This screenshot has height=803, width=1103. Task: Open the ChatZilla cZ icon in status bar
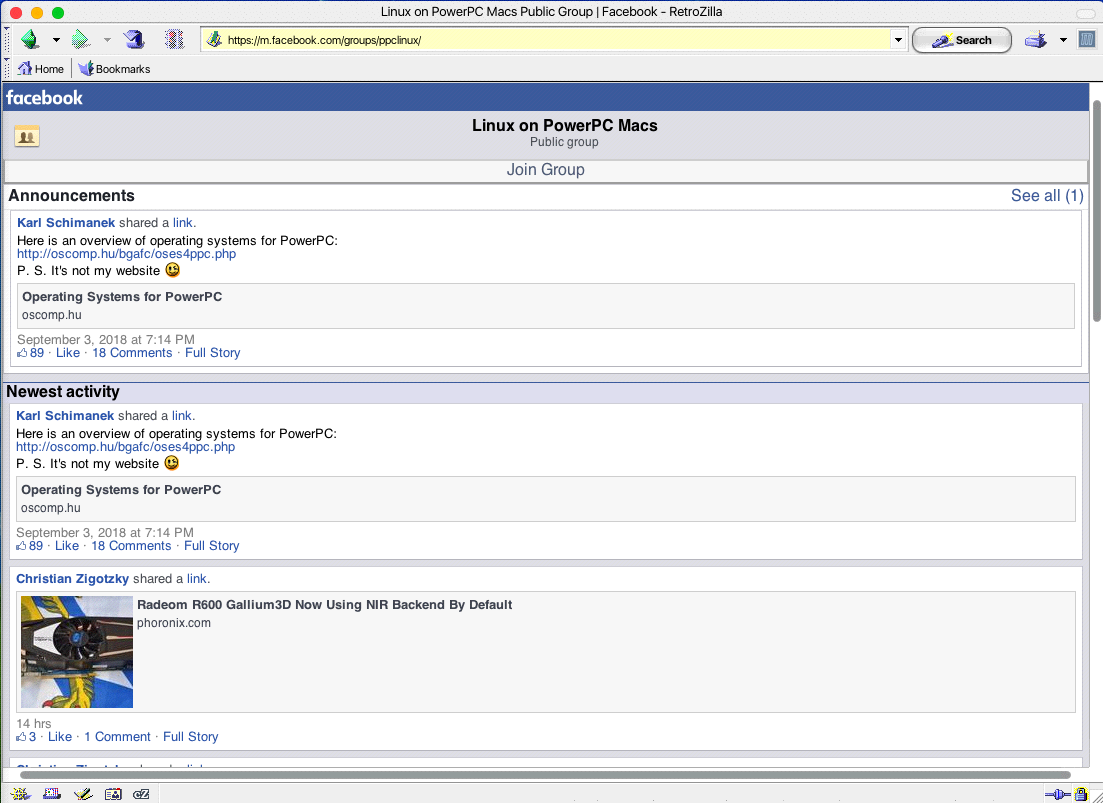(x=141, y=794)
